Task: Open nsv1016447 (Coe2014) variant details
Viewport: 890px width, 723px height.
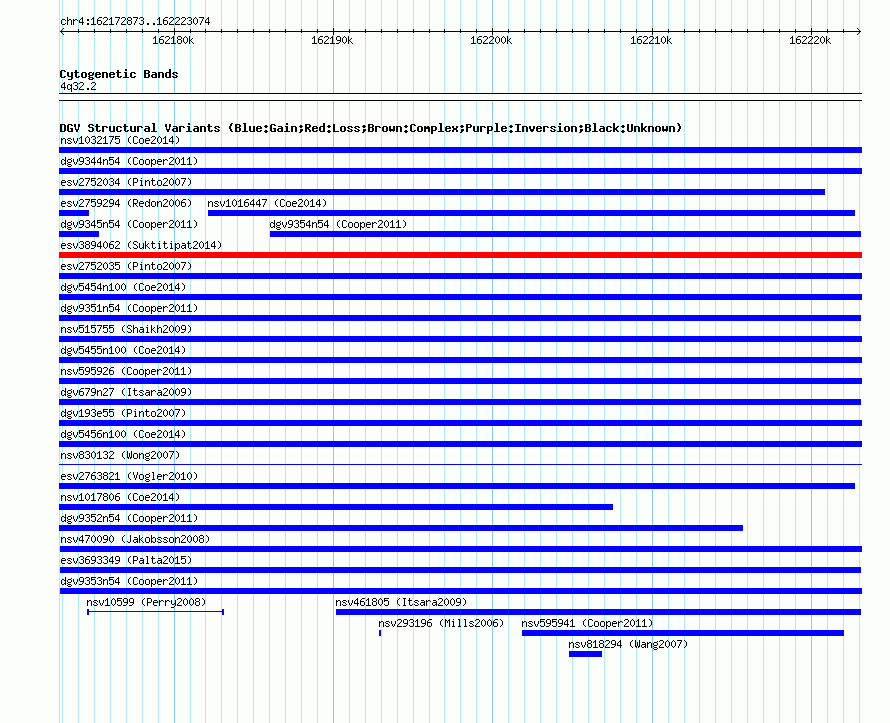Action: pyautogui.click(x=531, y=213)
